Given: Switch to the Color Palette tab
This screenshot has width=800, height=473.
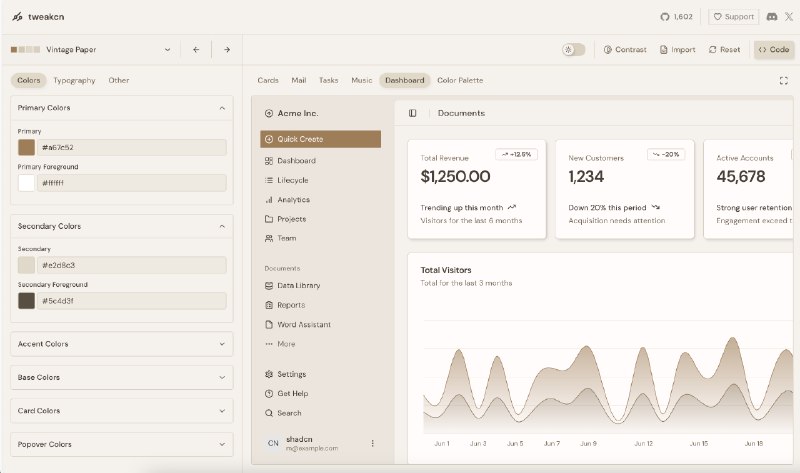Looking at the screenshot, I should click(x=460, y=80).
